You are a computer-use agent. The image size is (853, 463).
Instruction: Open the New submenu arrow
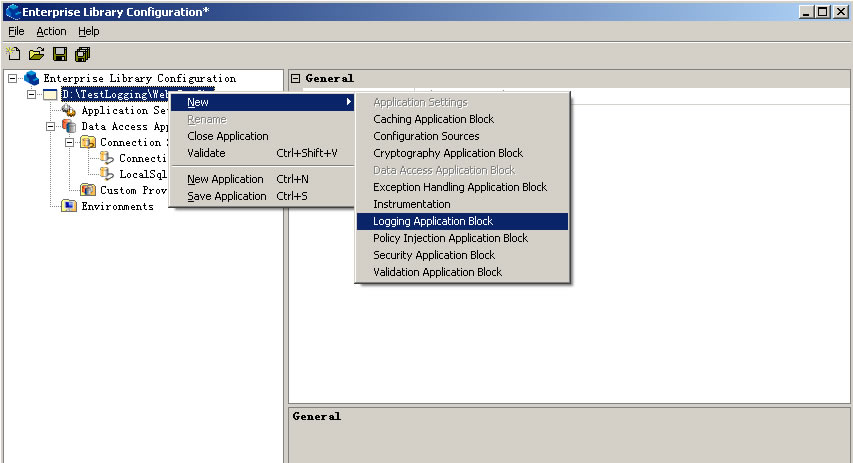tap(349, 102)
